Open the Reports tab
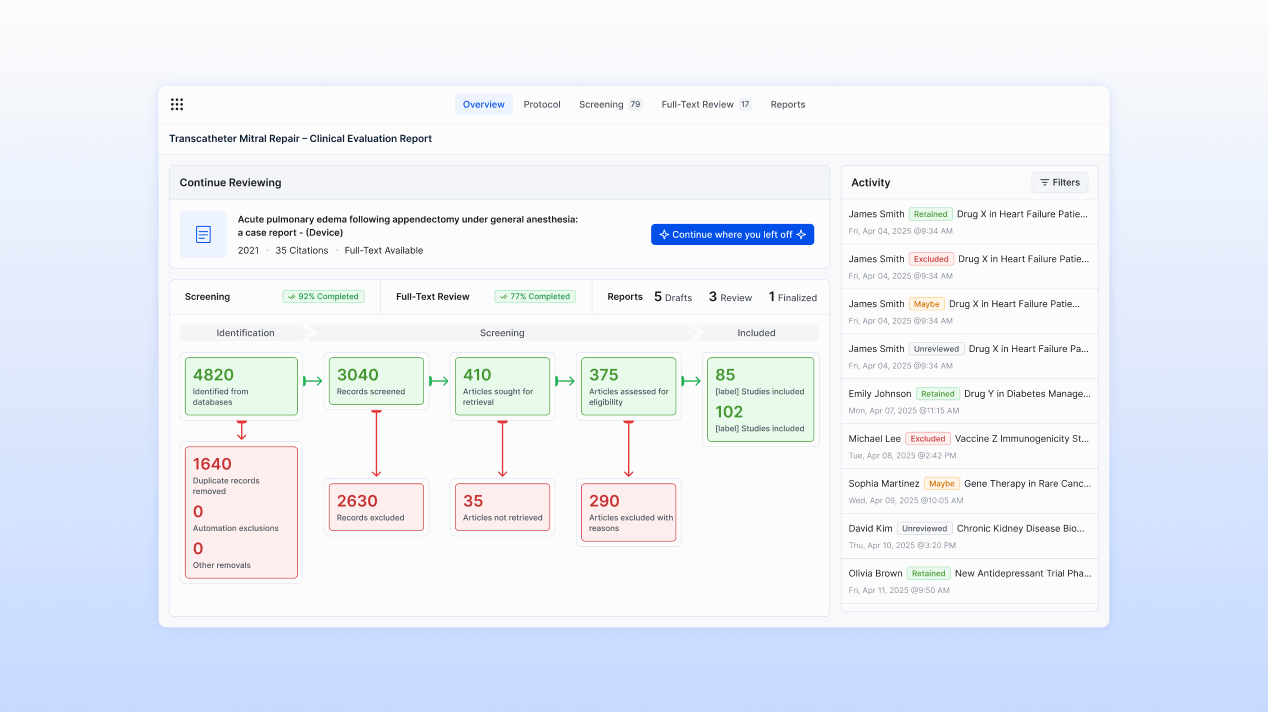 tap(788, 104)
